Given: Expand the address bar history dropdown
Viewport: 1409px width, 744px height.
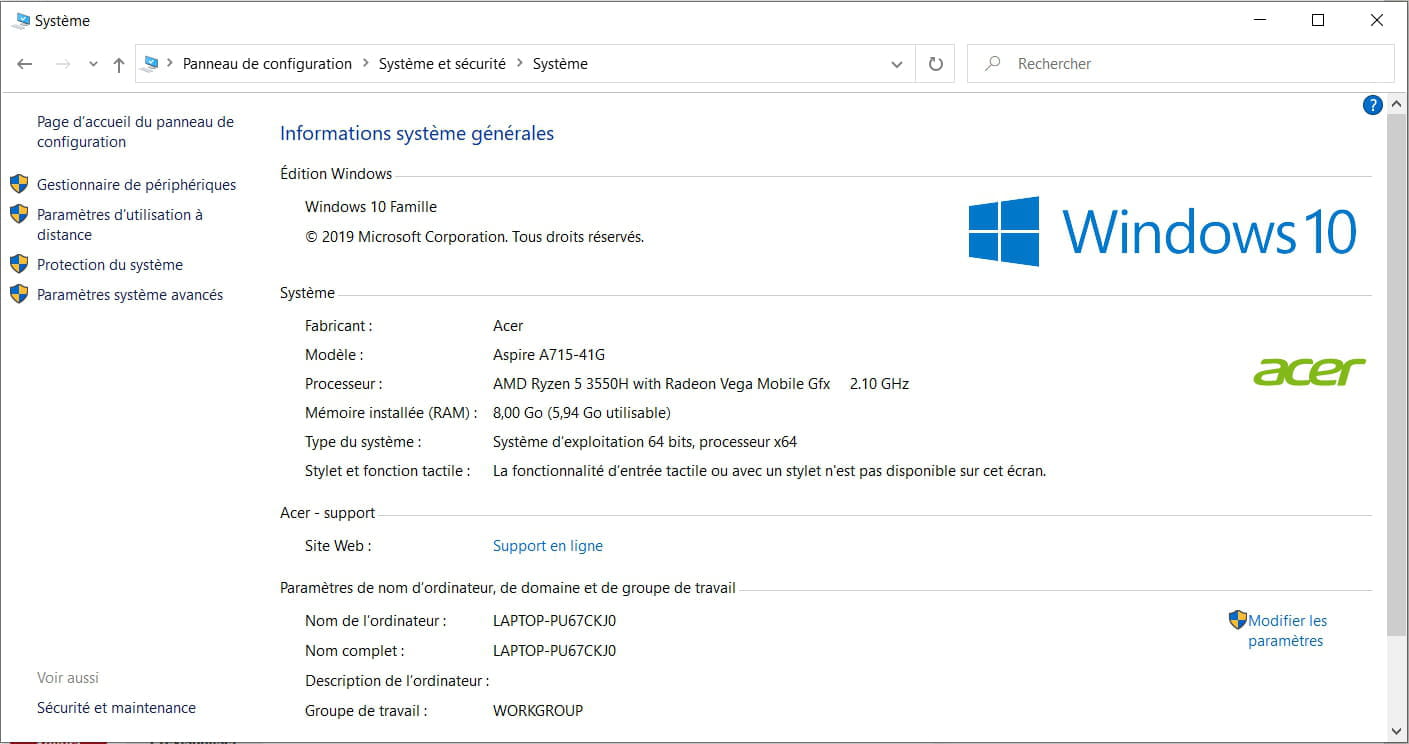Looking at the screenshot, I should coord(896,64).
